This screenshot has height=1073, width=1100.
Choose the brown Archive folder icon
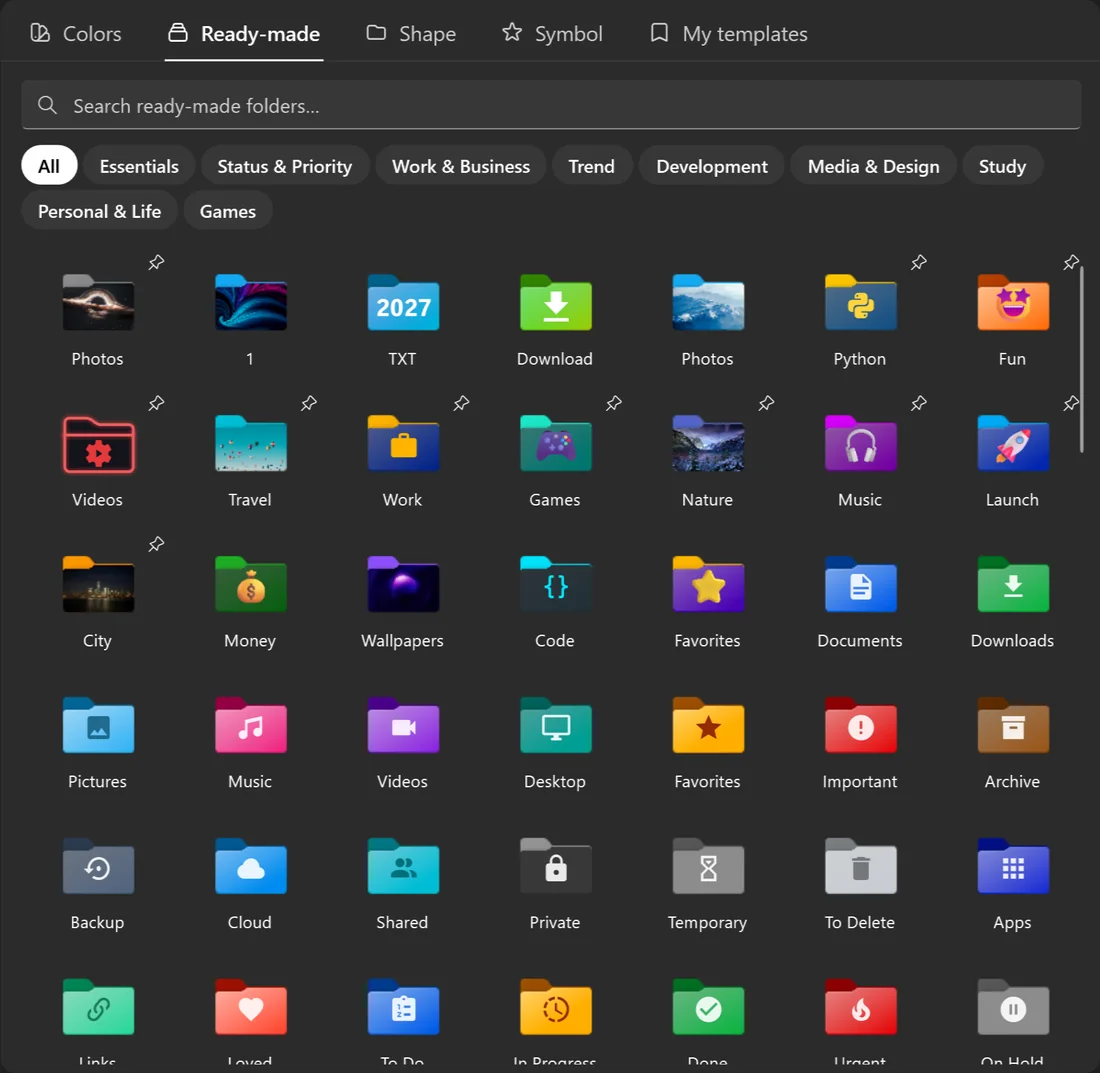[x=1012, y=727]
